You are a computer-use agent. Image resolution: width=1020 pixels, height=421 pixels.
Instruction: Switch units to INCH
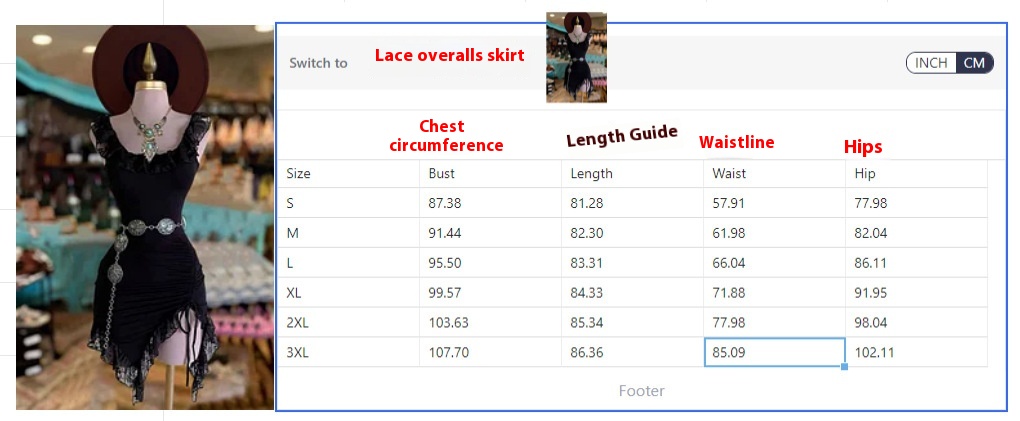pos(932,63)
